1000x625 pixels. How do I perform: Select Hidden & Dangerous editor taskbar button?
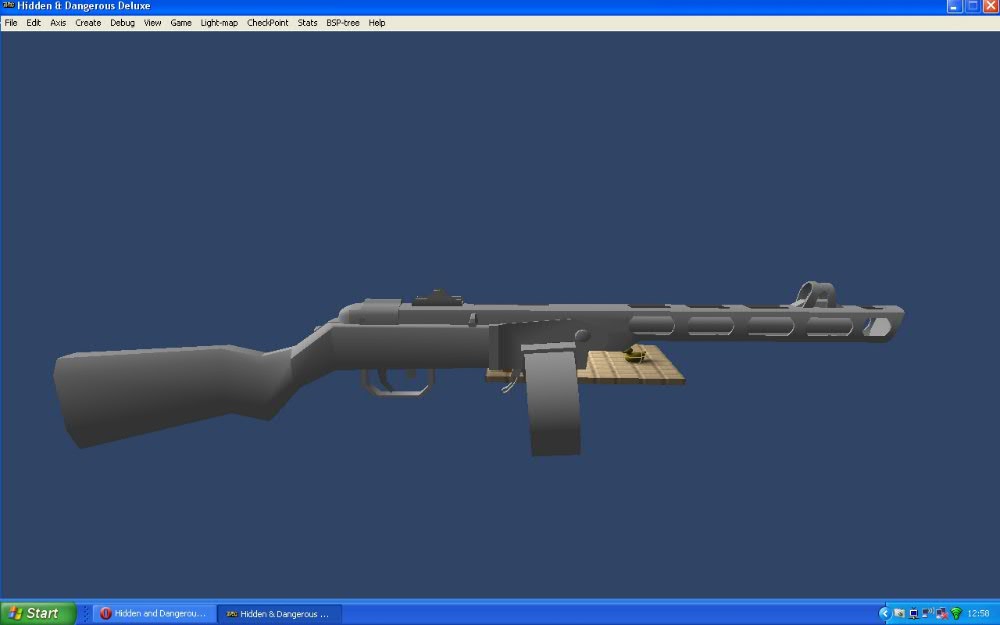tap(279, 614)
